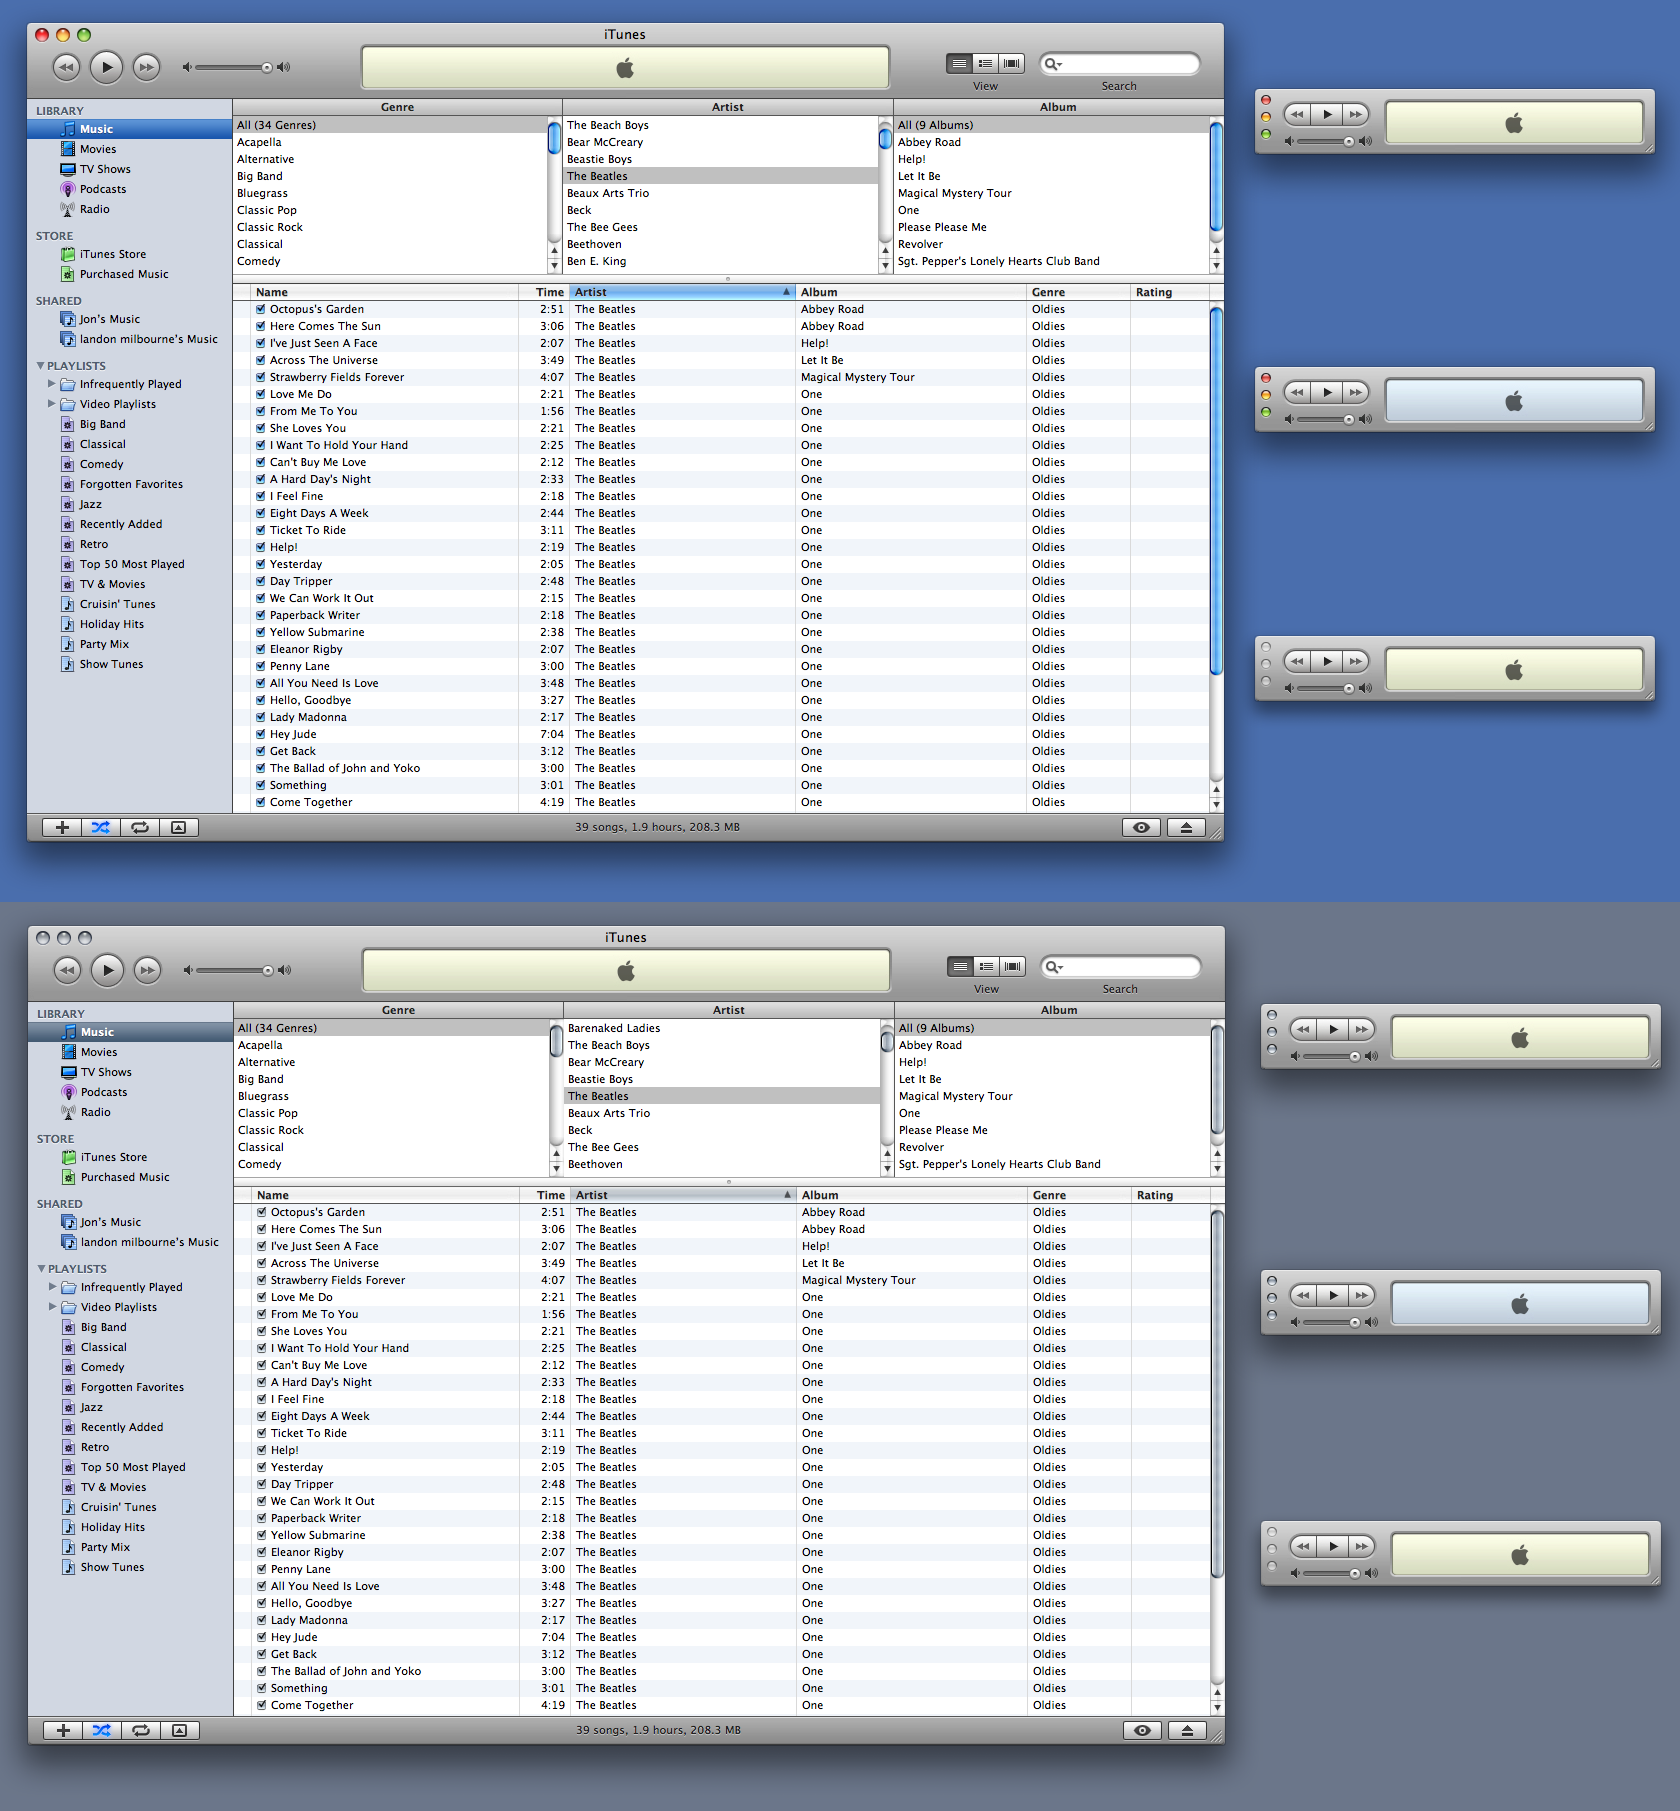Expand Infrequently Played folder in bottom window

click(52, 1287)
